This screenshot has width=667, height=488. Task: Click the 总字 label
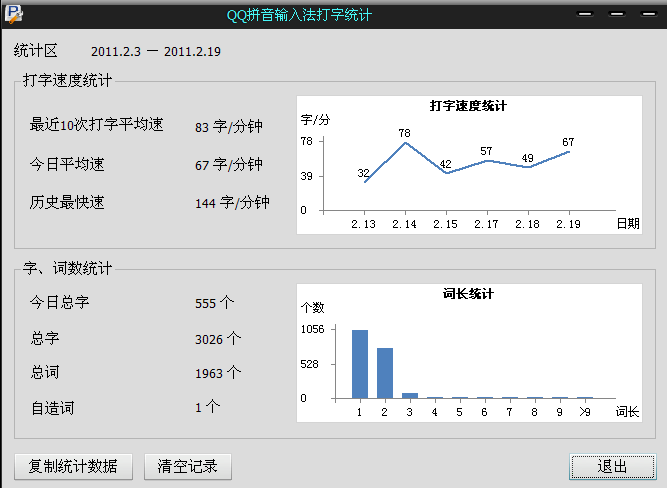point(45,338)
